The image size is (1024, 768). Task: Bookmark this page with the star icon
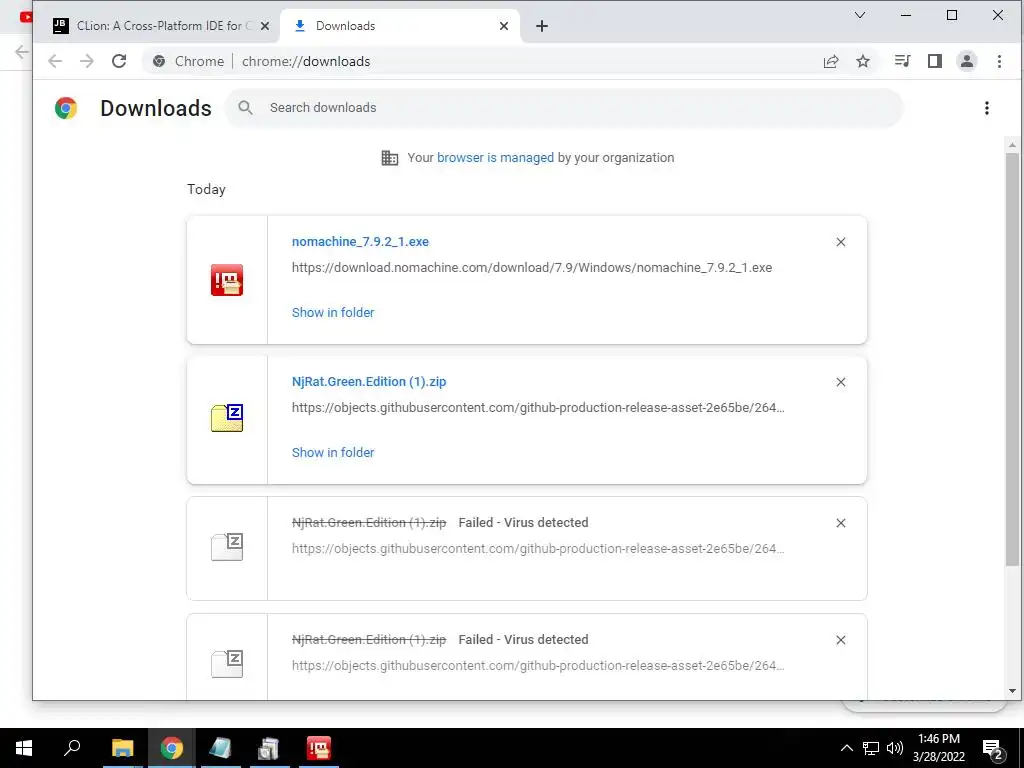(x=863, y=61)
